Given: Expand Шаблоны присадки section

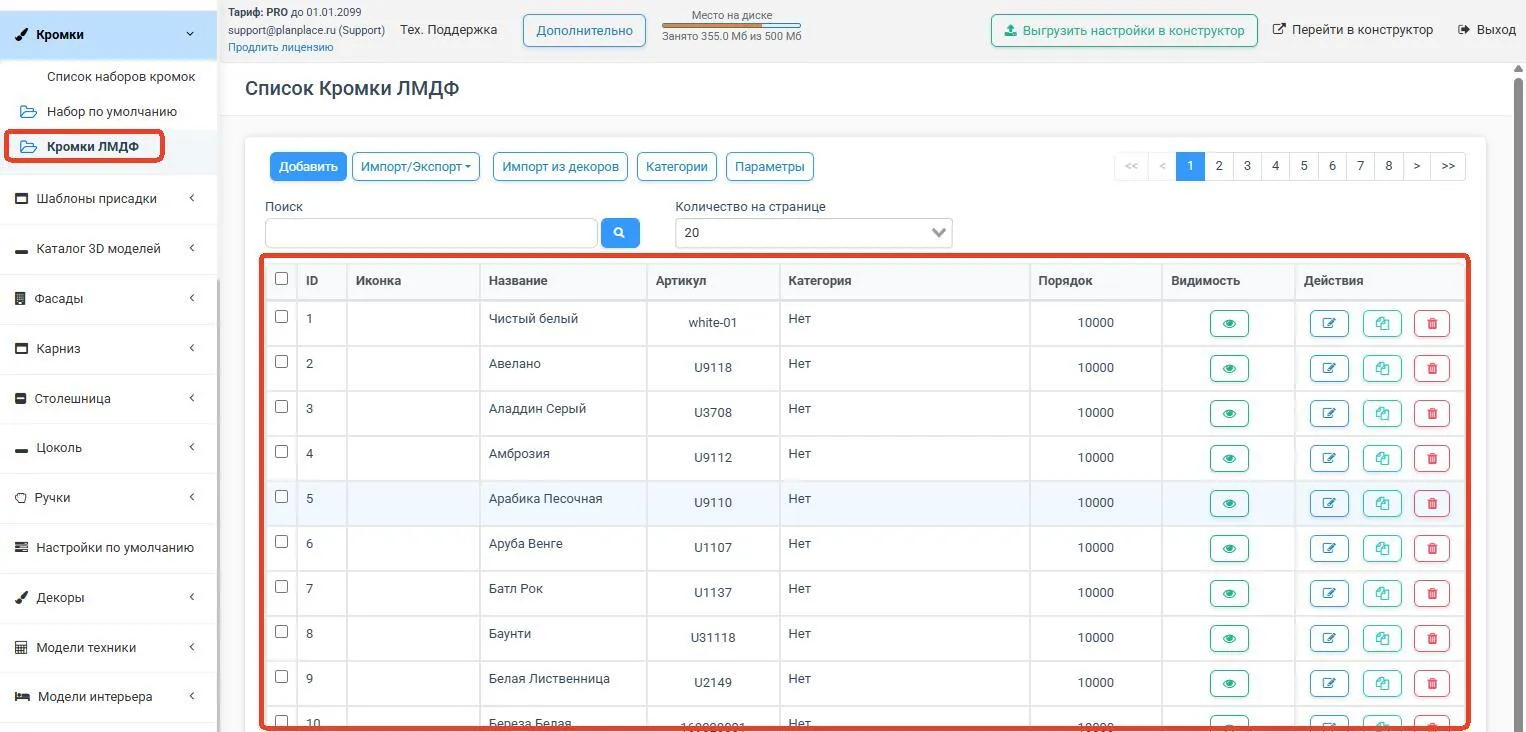Looking at the screenshot, I should pyautogui.click(x=108, y=198).
